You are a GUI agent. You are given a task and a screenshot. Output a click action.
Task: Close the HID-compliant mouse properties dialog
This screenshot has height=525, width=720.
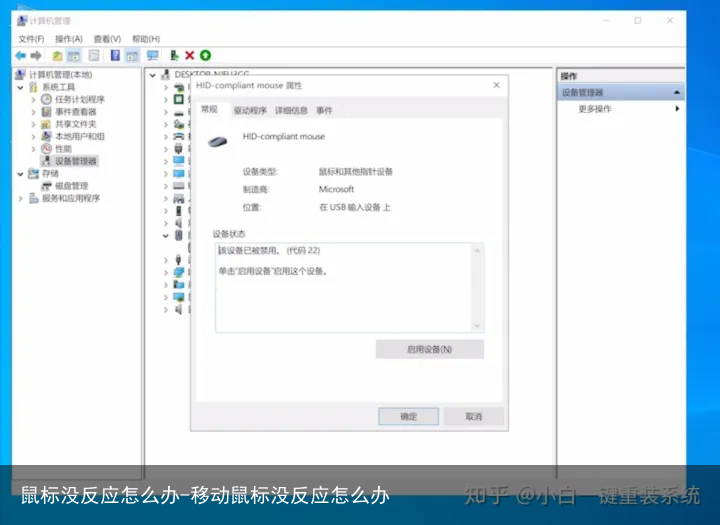click(x=496, y=85)
